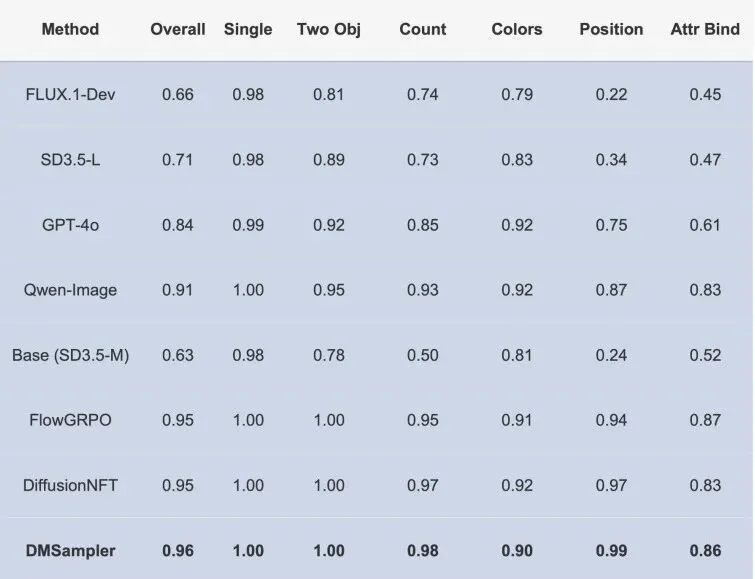Click the Base (SD3.5-M) method cell
The width and height of the screenshot is (755, 579).
coord(70,355)
